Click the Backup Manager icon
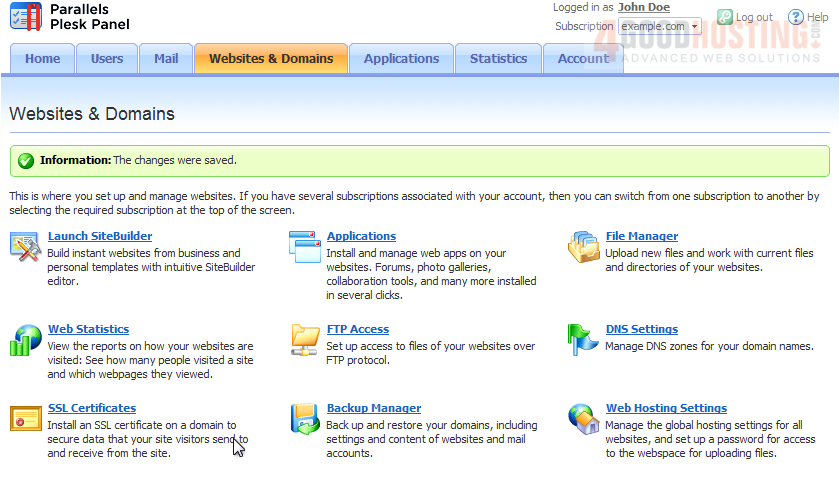840x480 pixels. pos(304,418)
